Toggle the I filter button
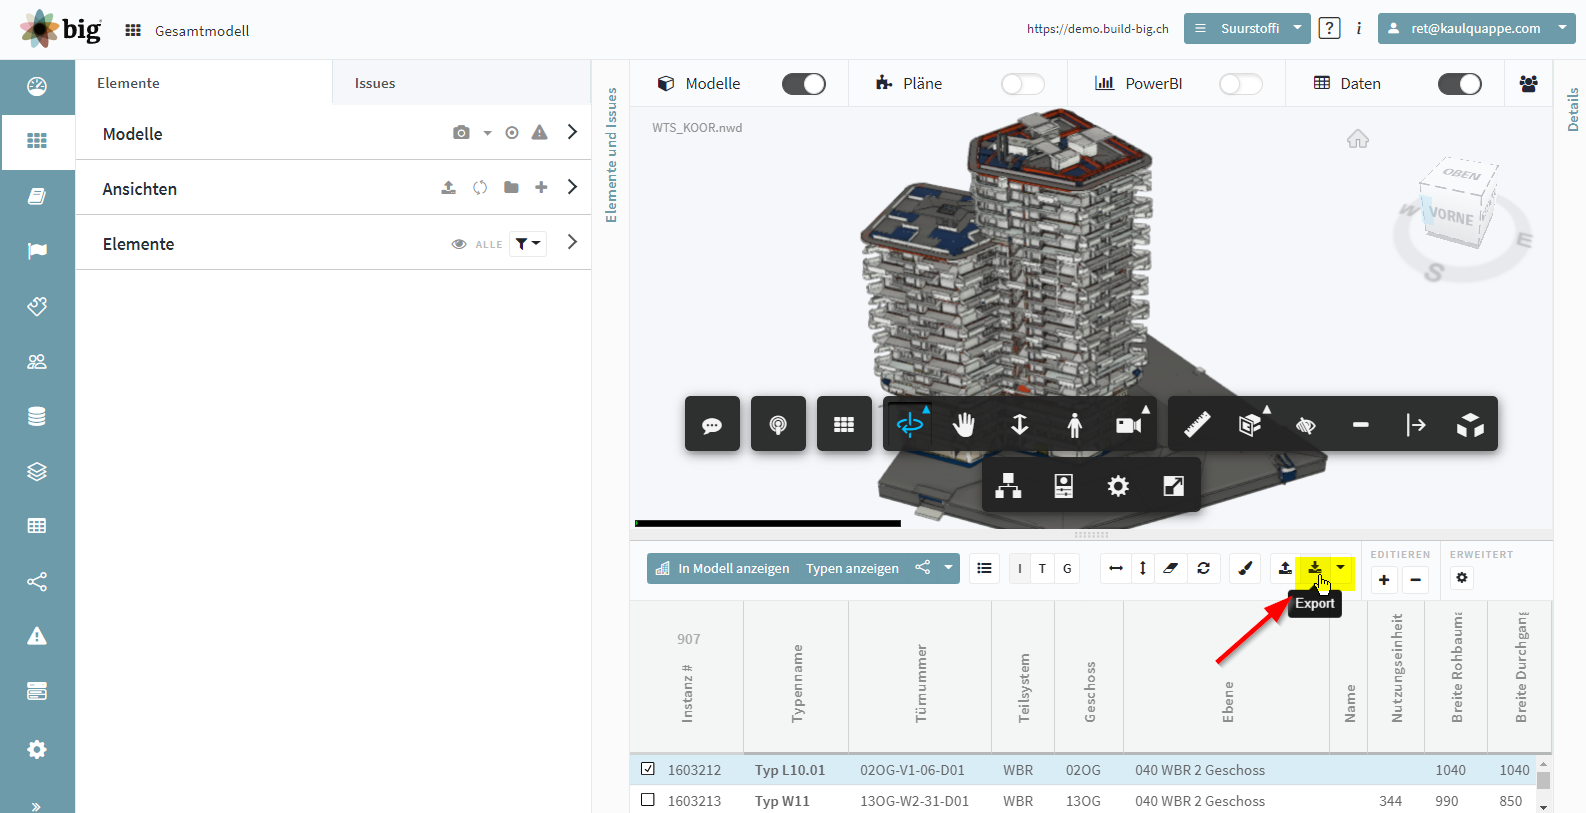This screenshot has width=1586, height=813. (x=1020, y=568)
